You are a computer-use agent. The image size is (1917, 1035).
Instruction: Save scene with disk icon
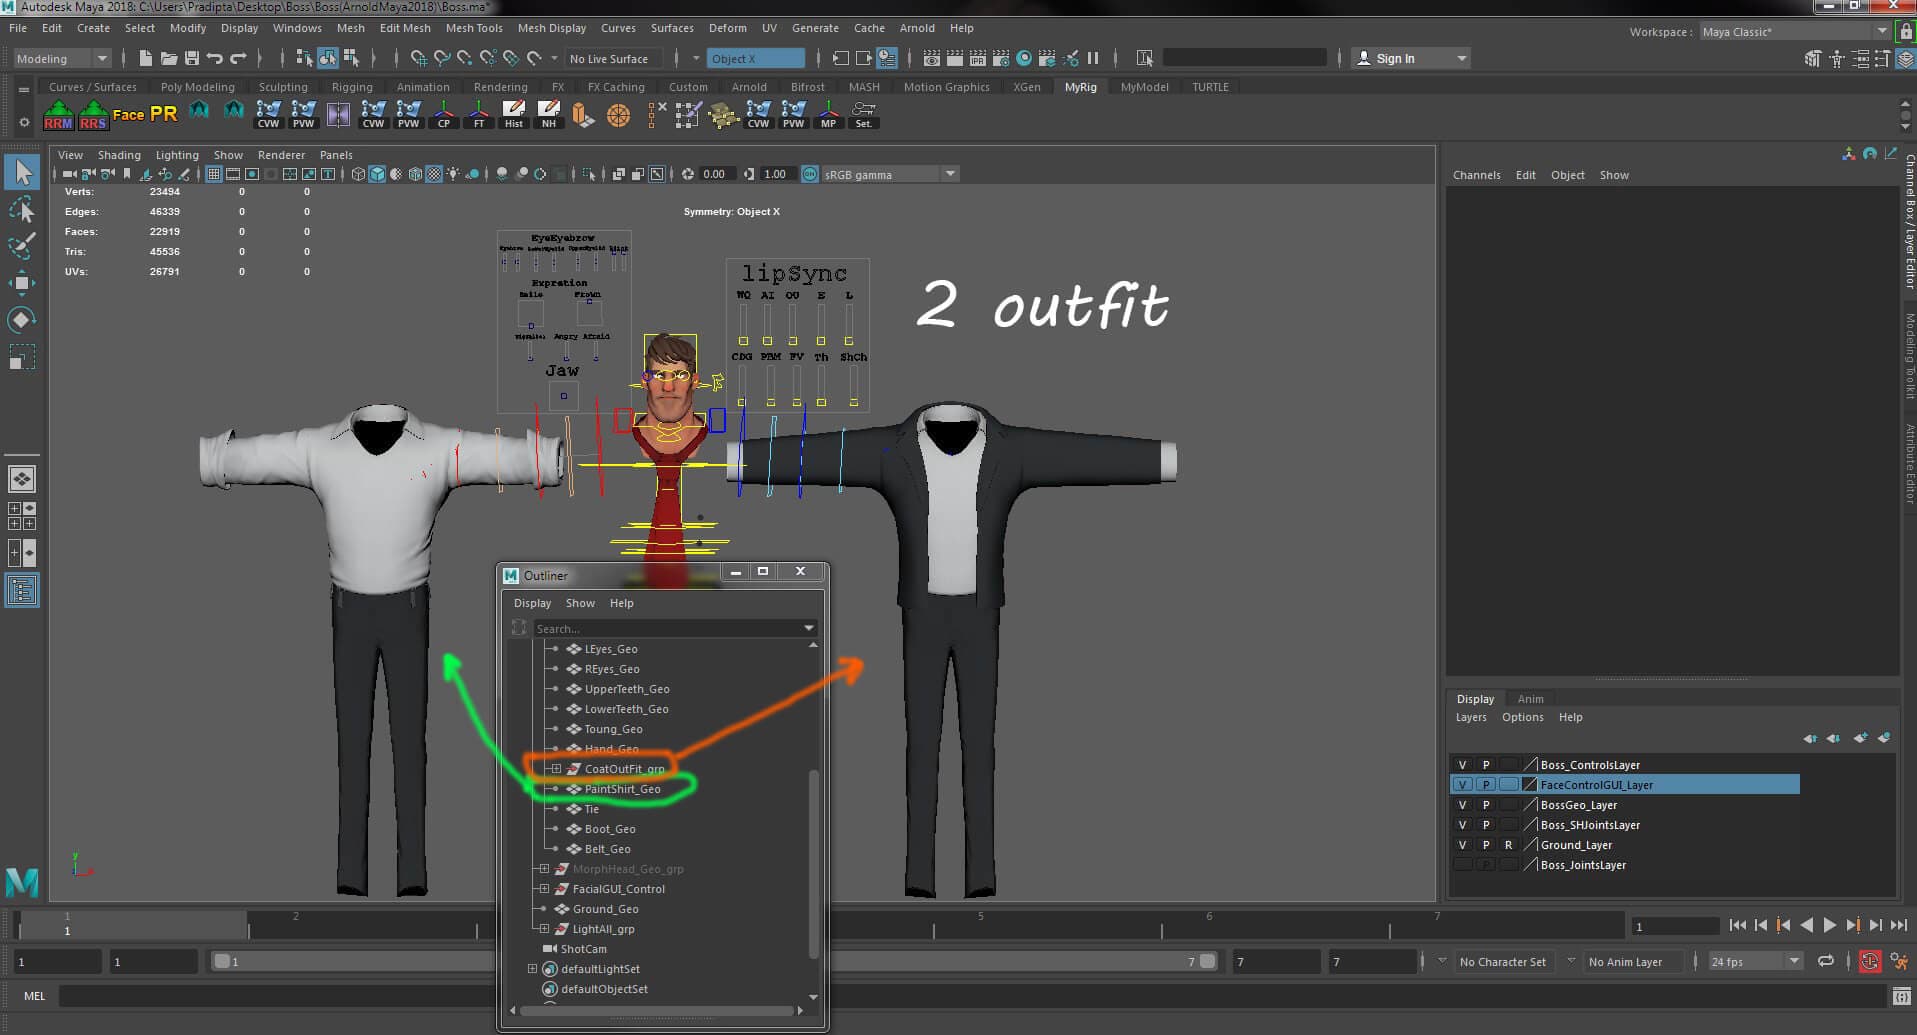[x=192, y=58]
